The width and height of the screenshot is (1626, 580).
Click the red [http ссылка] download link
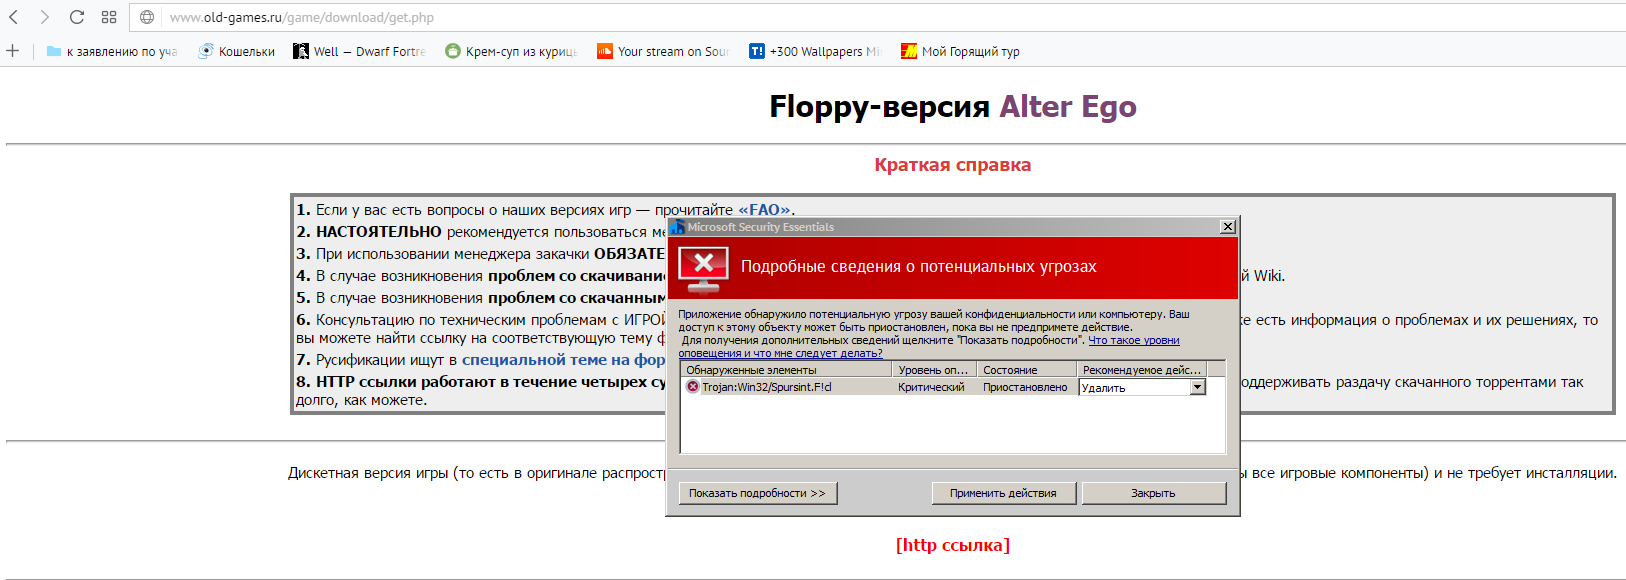(x=953, y=545)
